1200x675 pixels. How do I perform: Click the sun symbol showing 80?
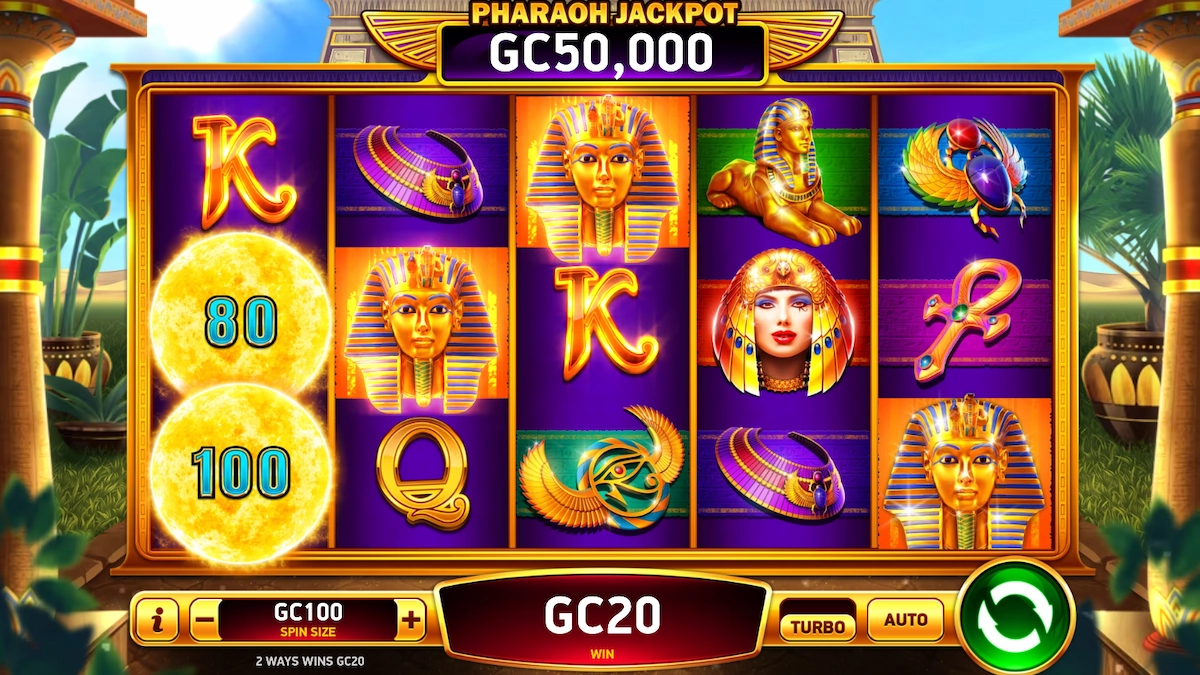point(240,319)
